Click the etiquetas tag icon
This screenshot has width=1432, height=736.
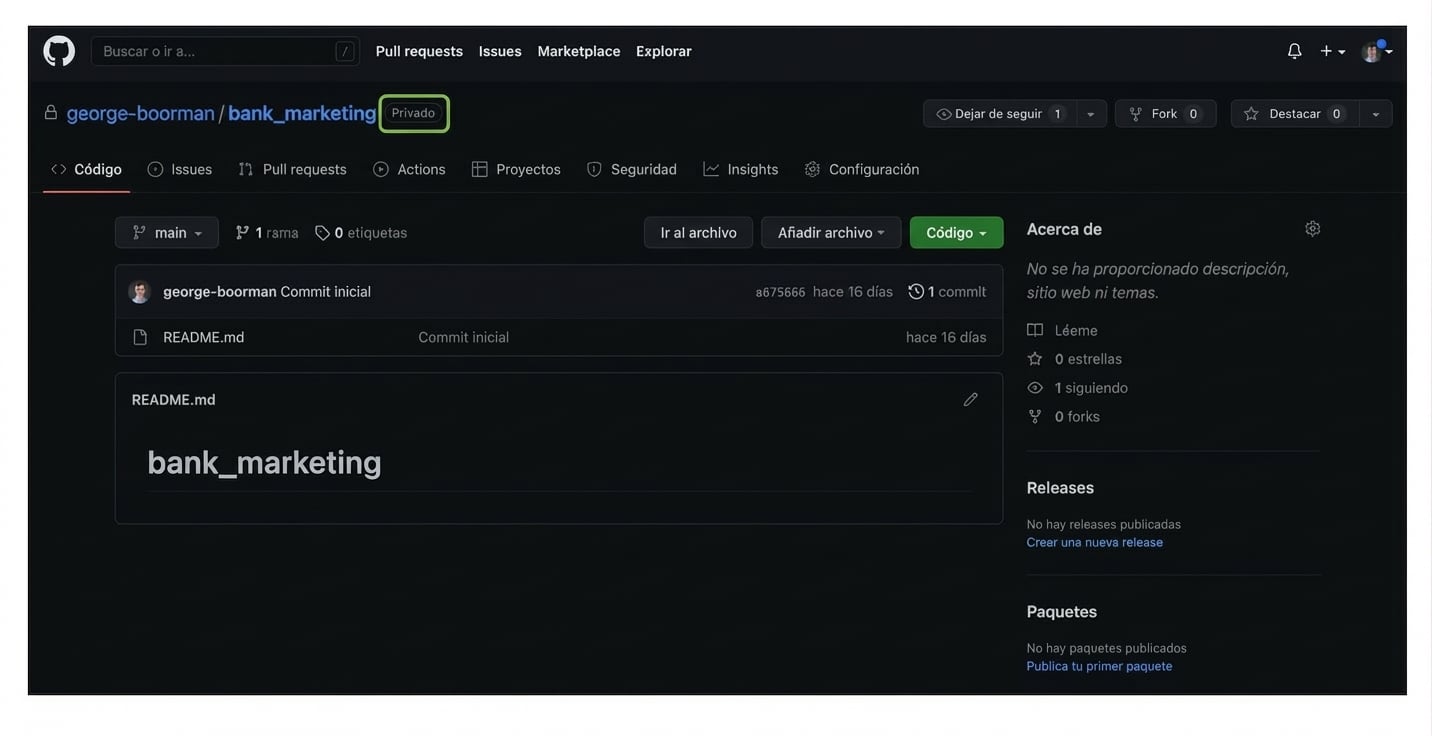tap(322, 233)
